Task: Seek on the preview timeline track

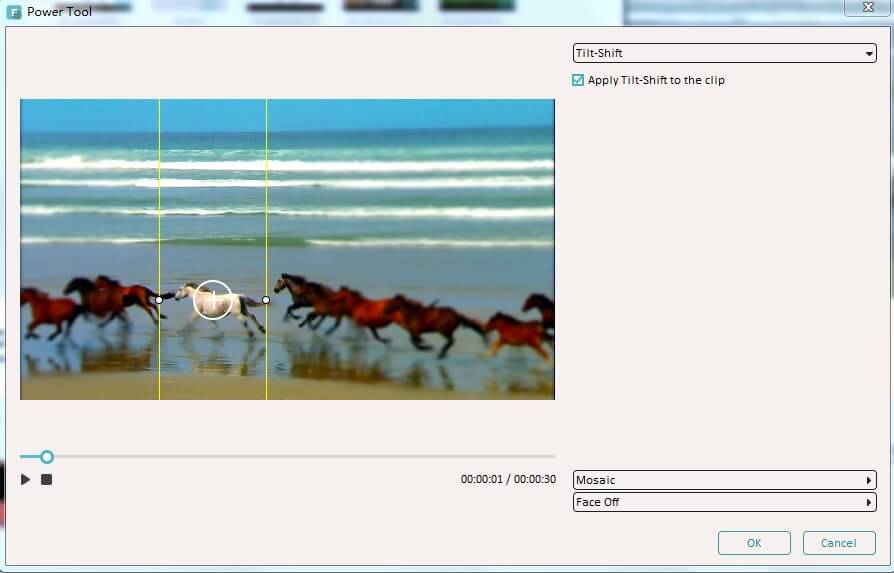Action: click(x=287, y=457)
